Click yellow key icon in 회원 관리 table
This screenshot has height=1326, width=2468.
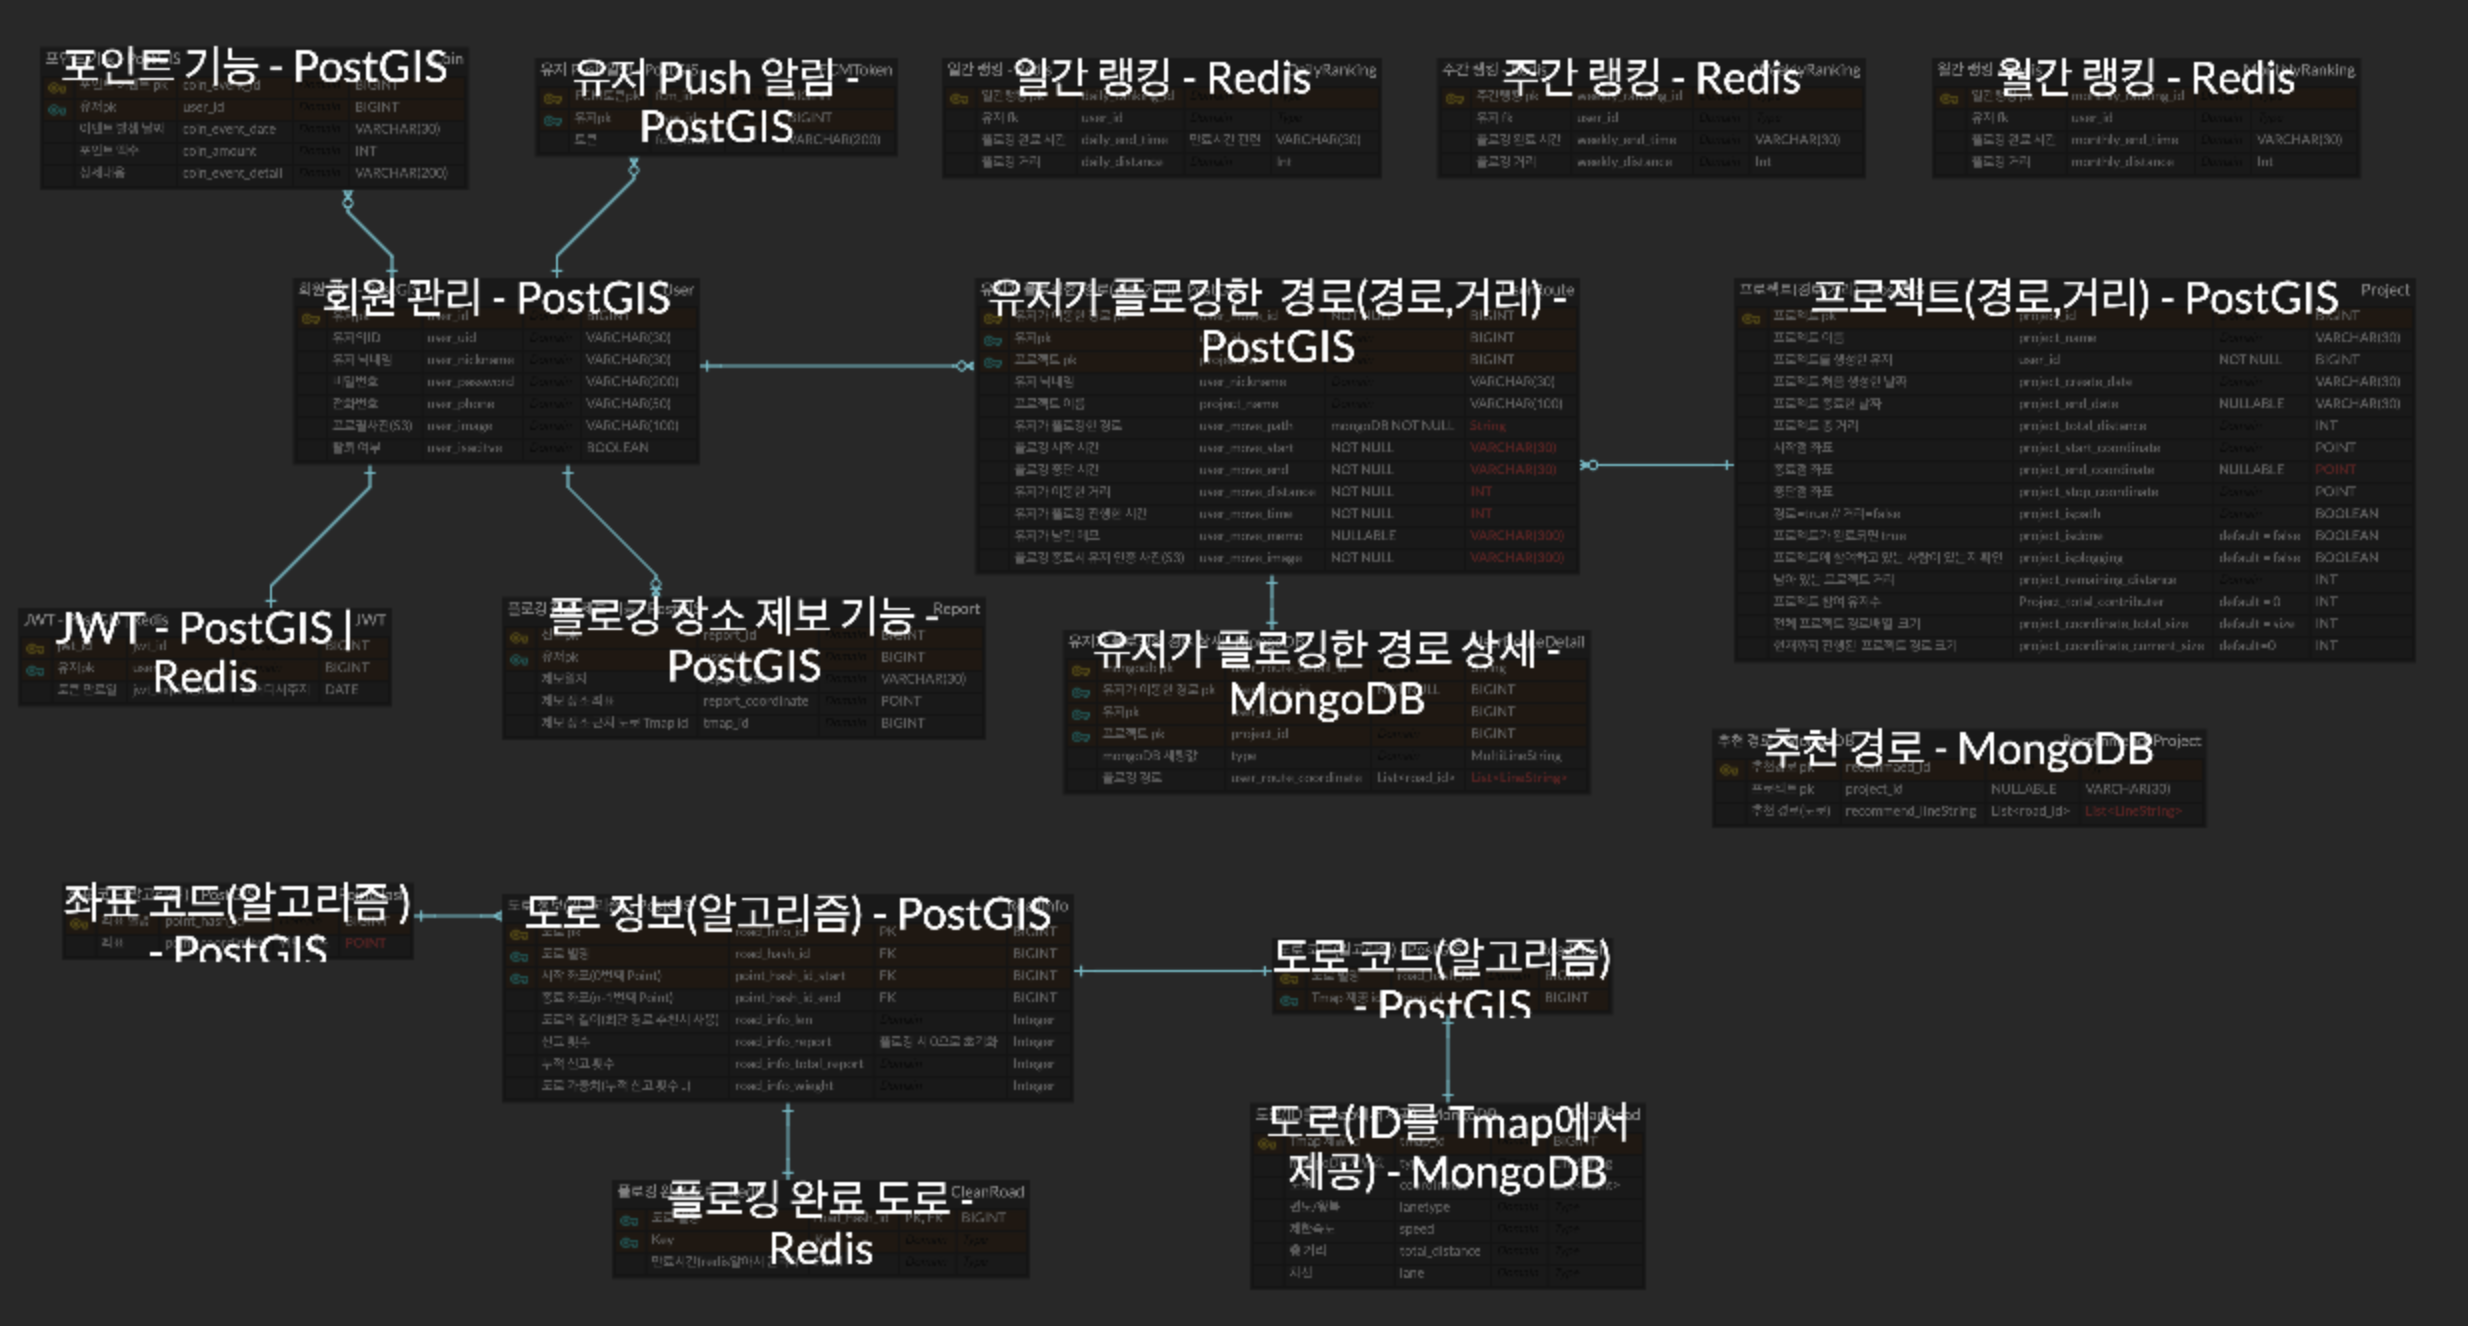point(311,318)
